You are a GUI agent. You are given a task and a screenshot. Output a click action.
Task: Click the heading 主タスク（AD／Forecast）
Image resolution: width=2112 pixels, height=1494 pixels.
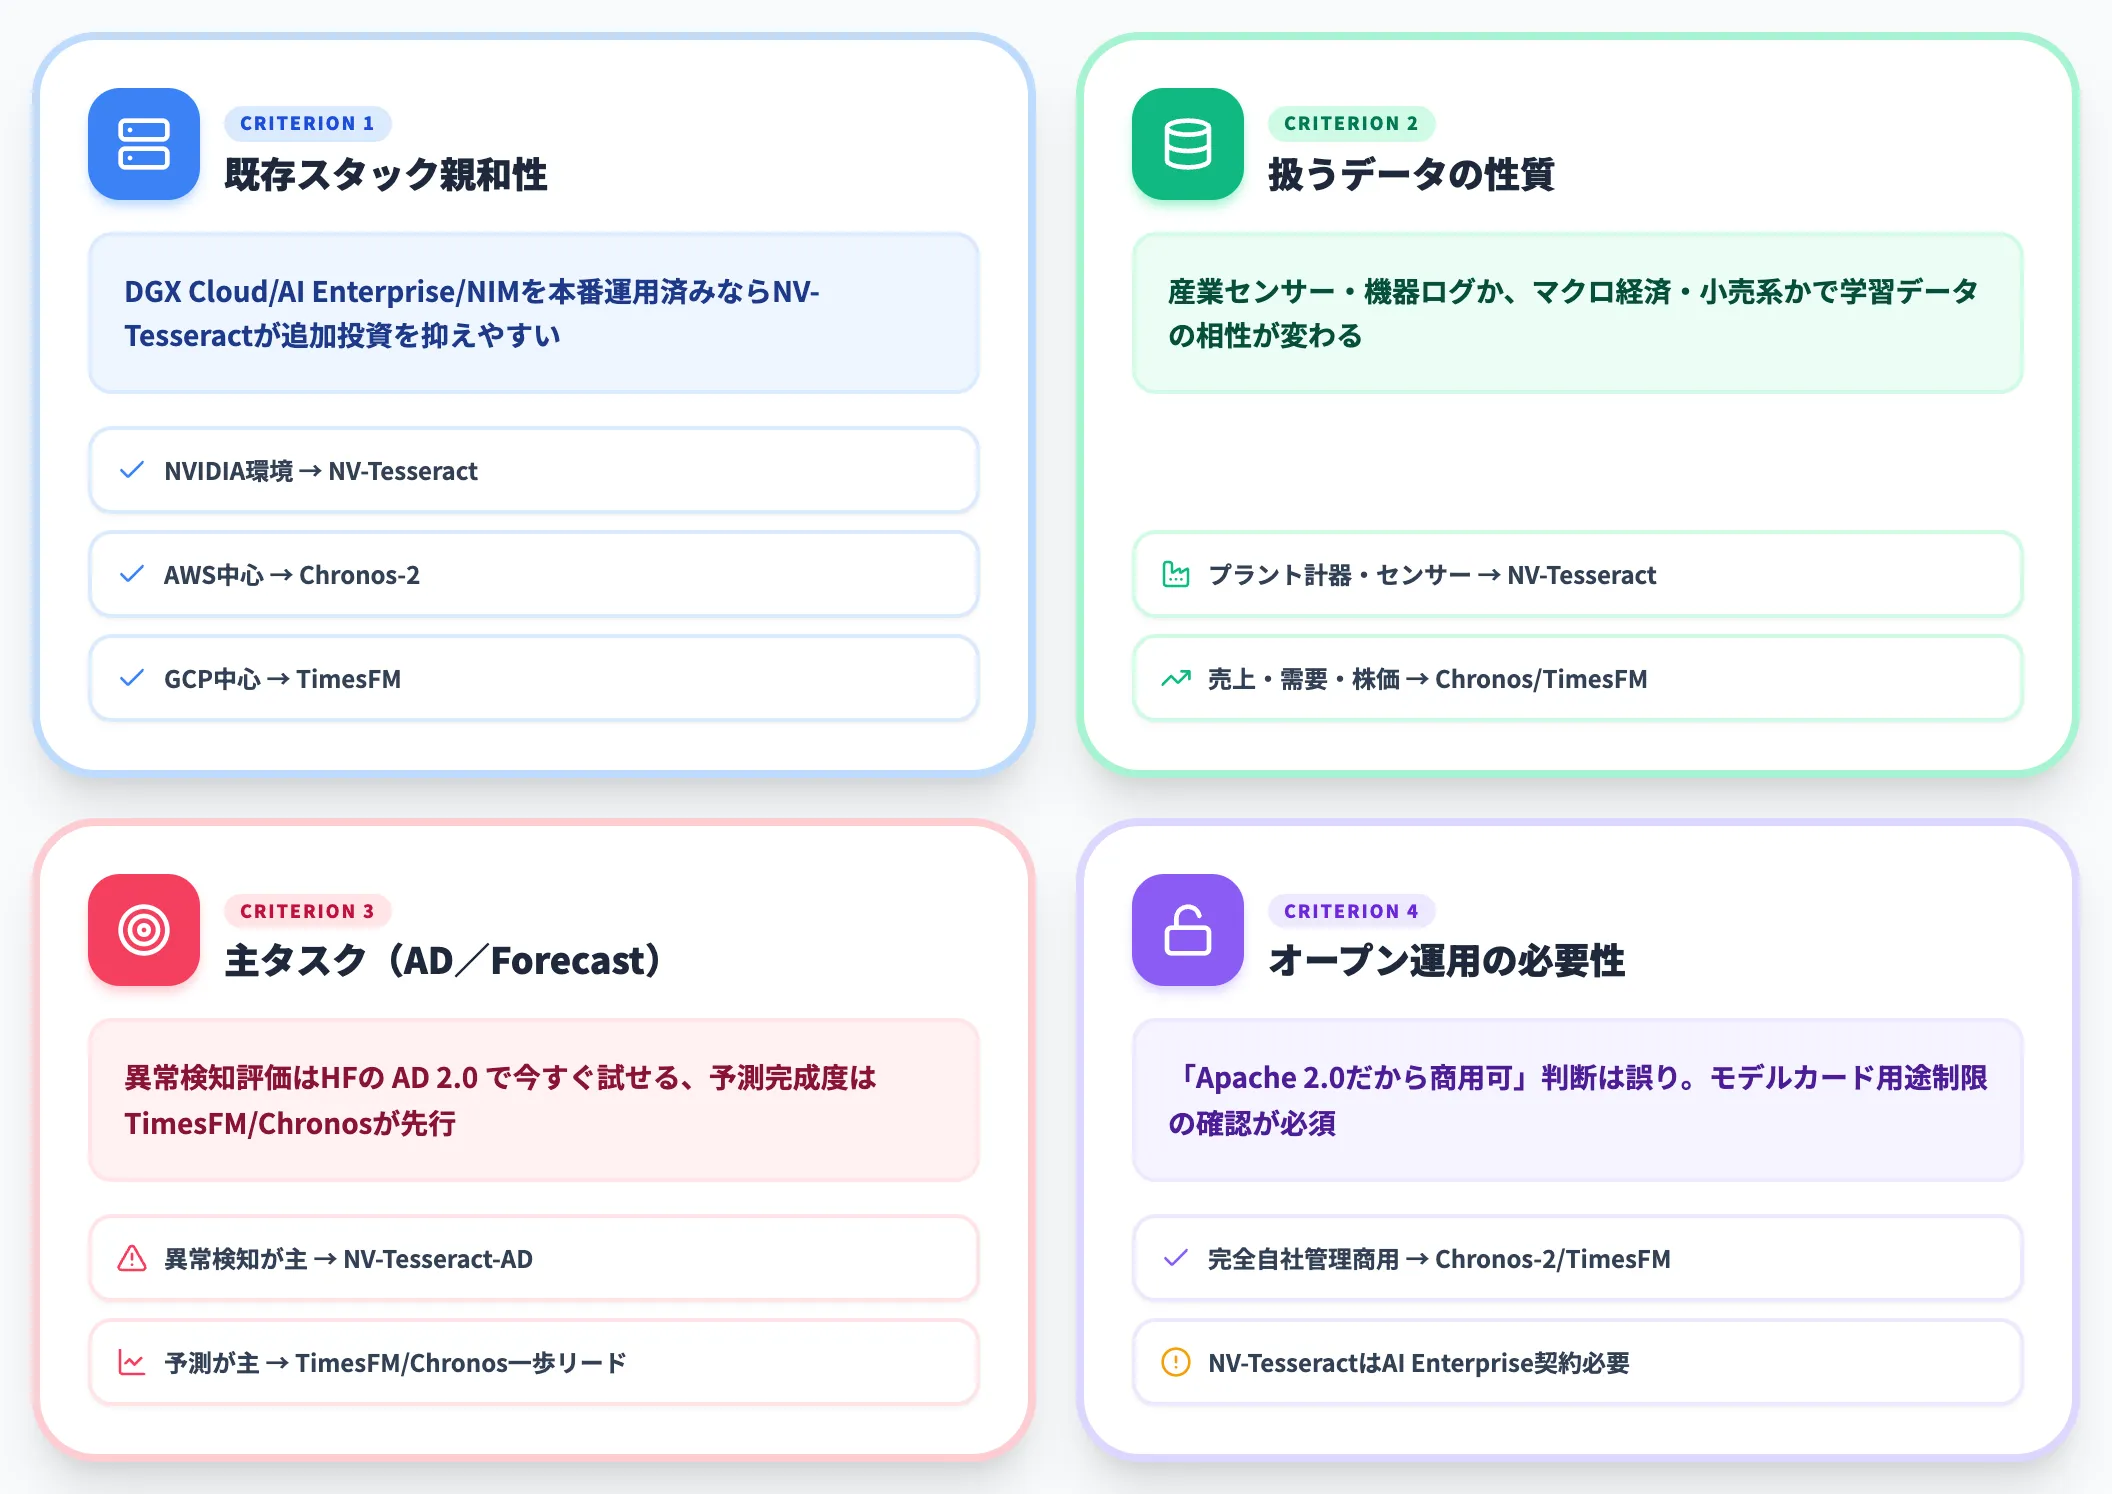pyautogui.click(x=442, y=960)
